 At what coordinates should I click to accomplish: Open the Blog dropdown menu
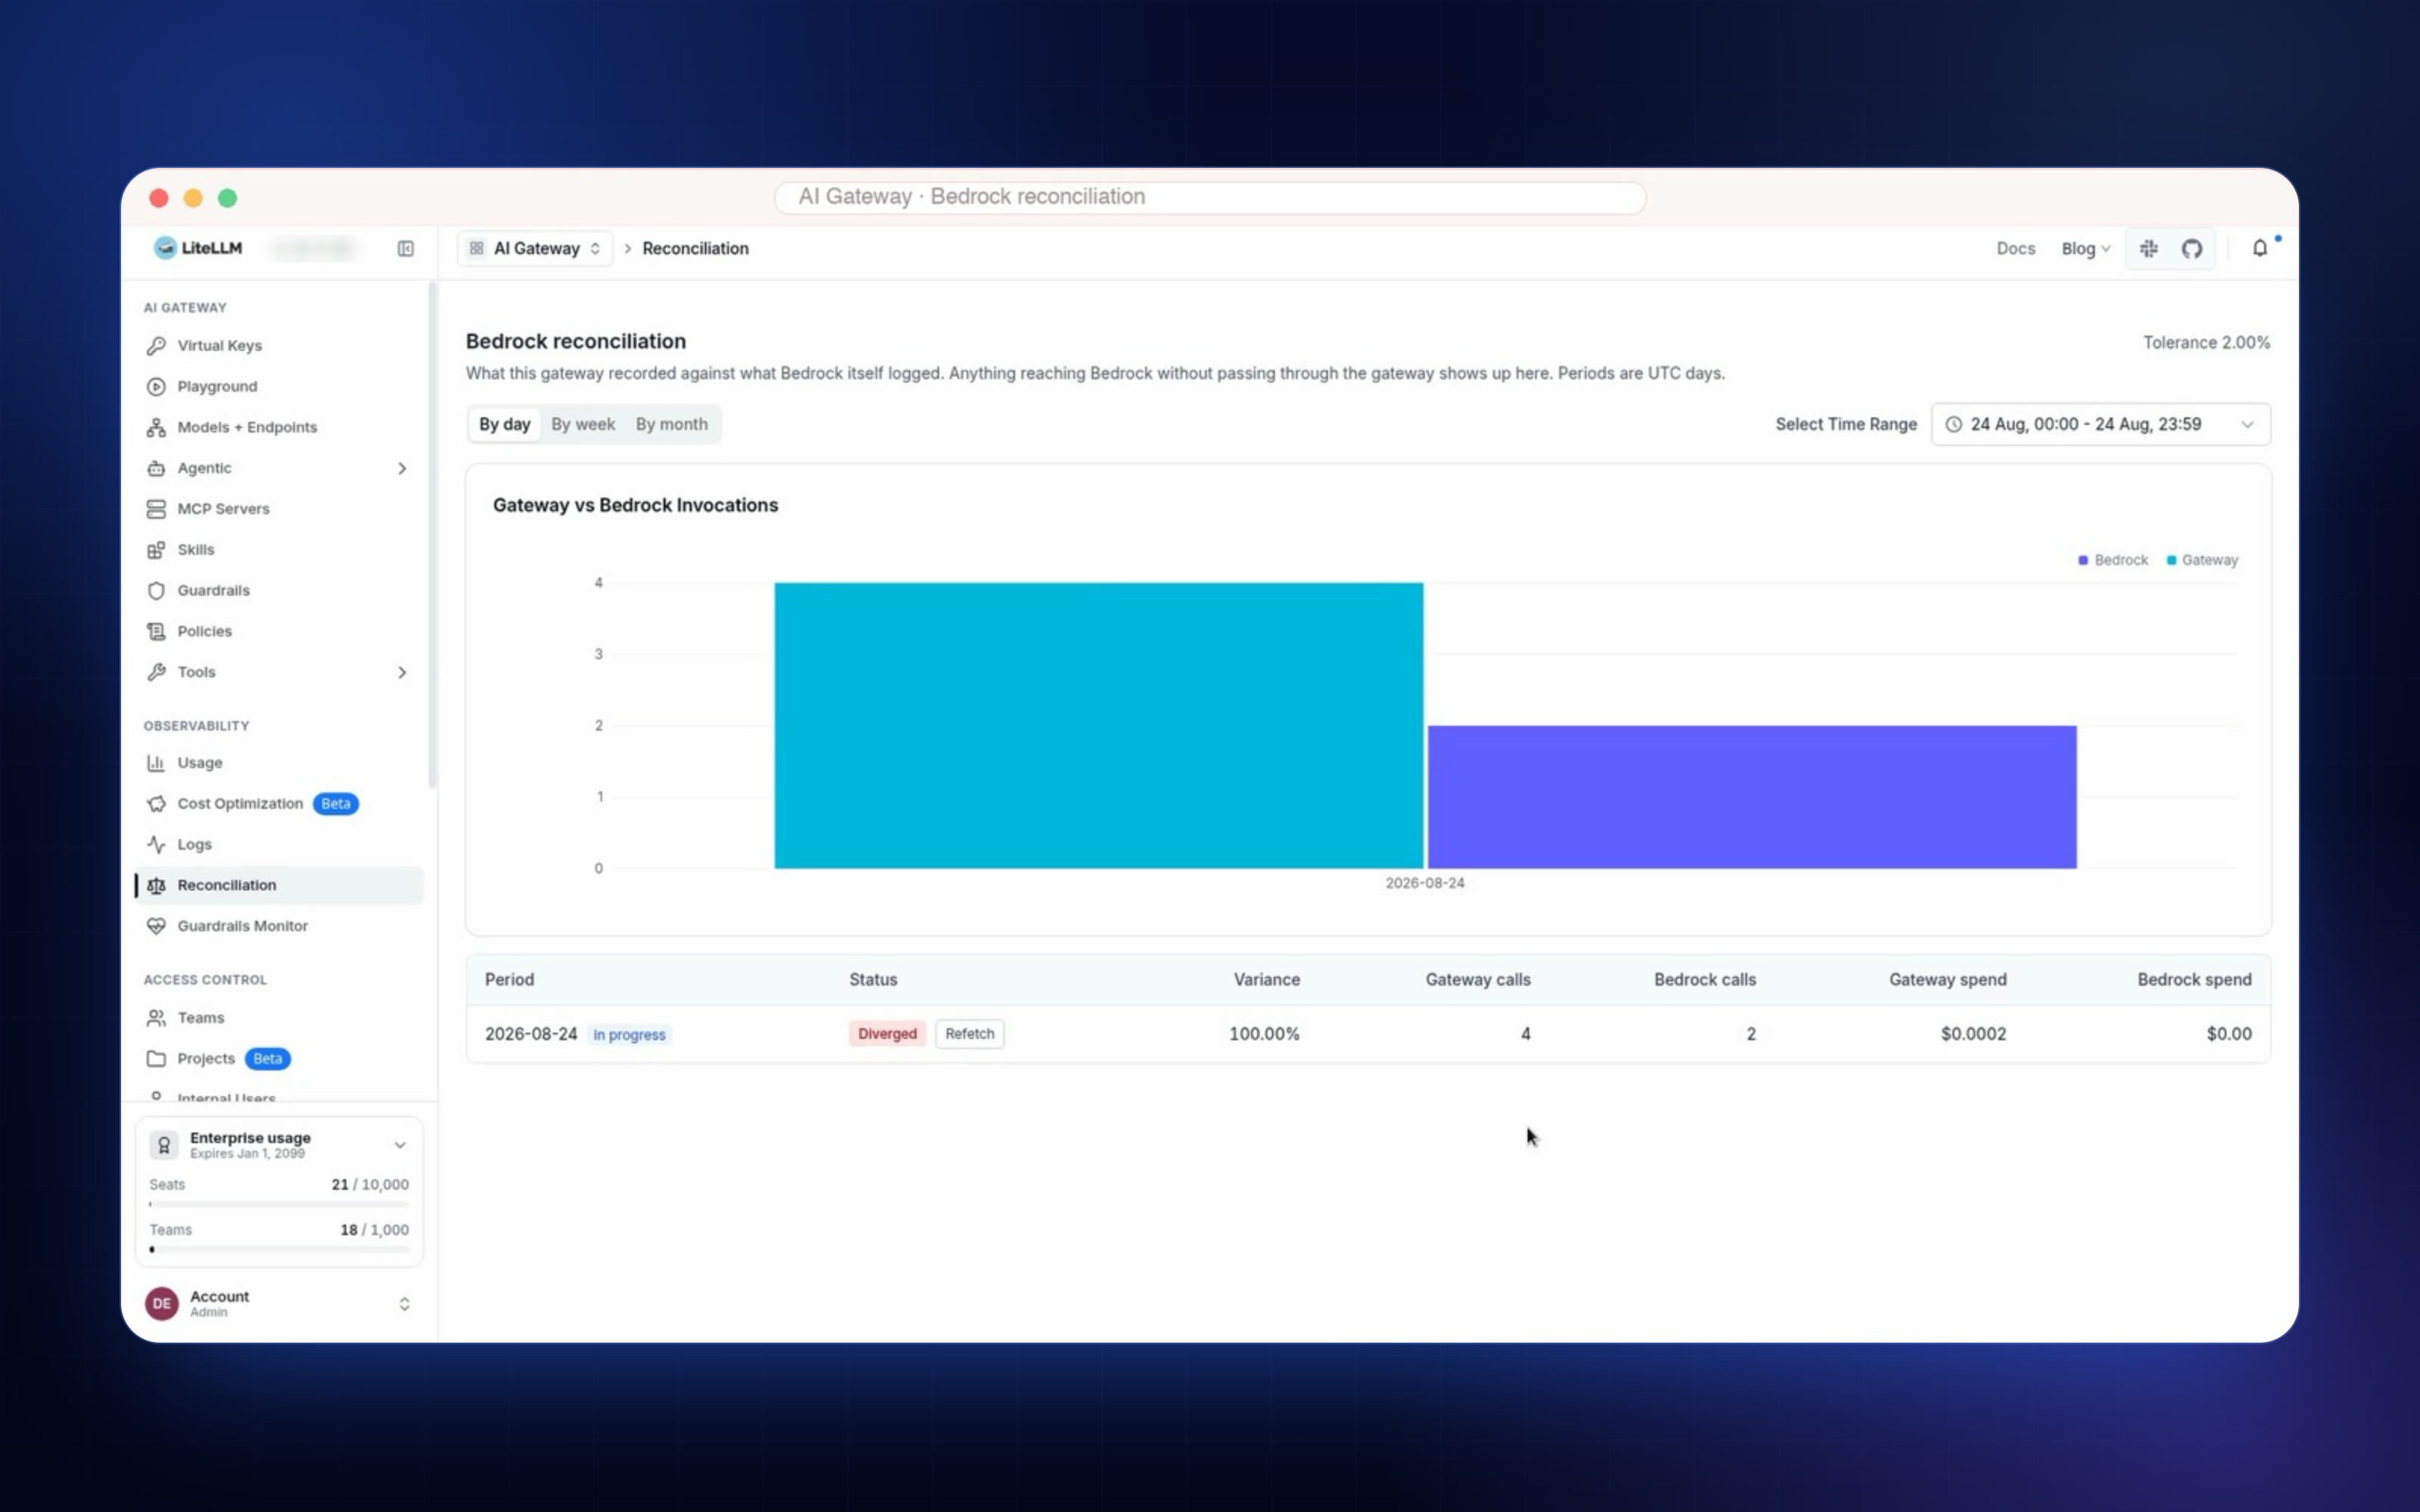pos(2085,249)
